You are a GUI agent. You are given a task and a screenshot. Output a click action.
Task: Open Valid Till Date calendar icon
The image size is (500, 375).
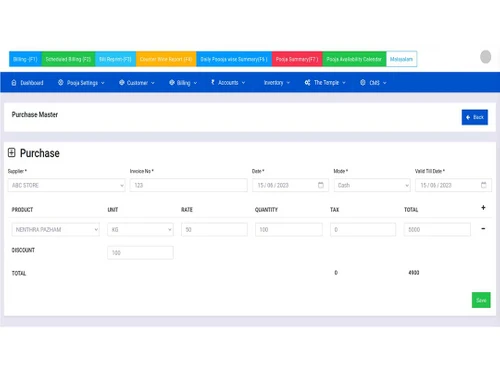[x=484, y=185]
